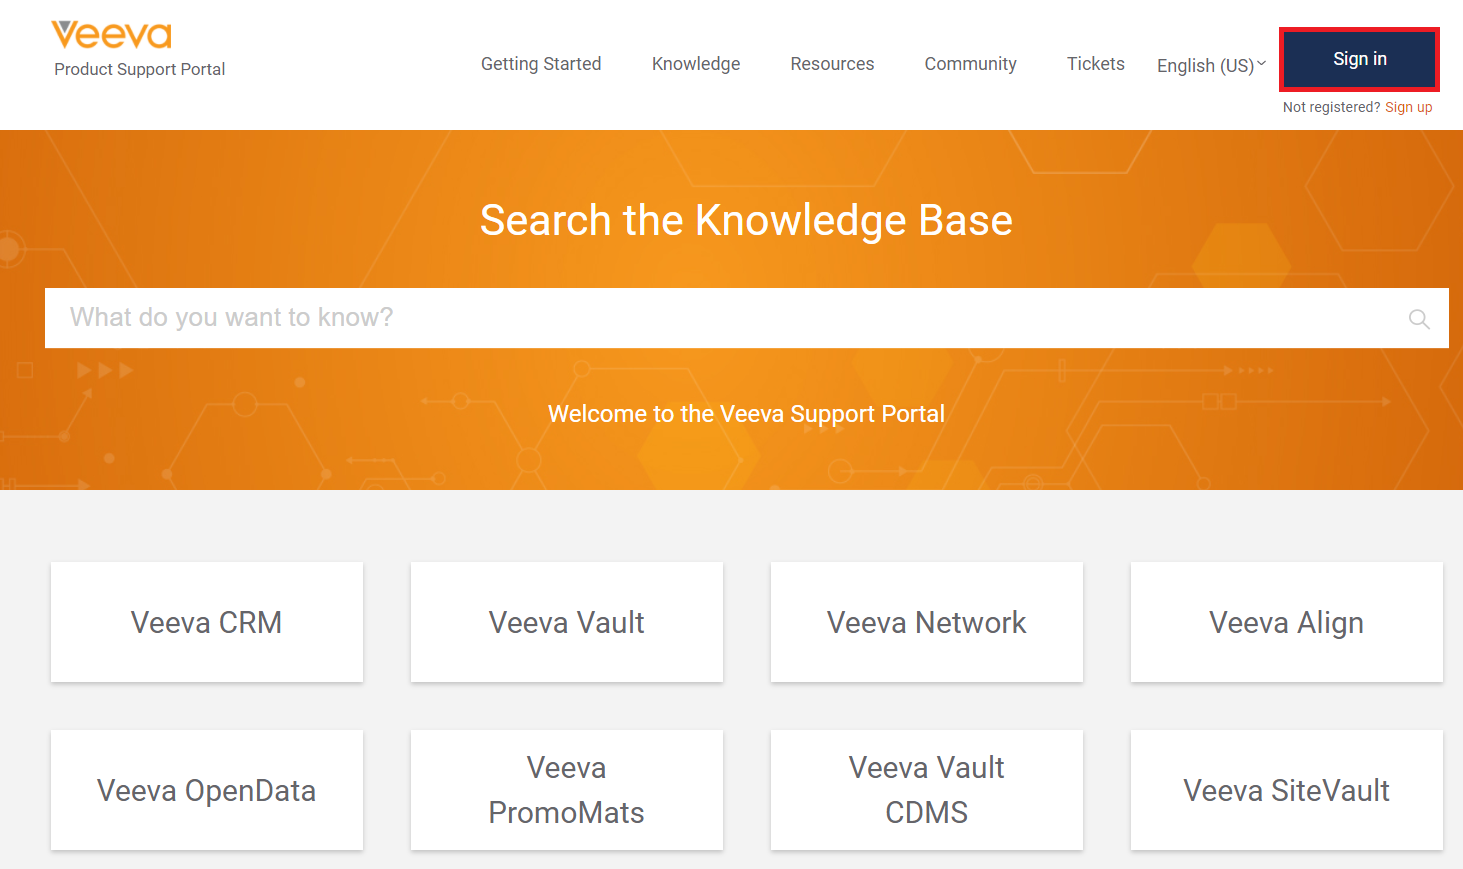1463x869 pixels.
Task: Open the Veeva Vault CDMS tile
Action: (x=927, y=790)
